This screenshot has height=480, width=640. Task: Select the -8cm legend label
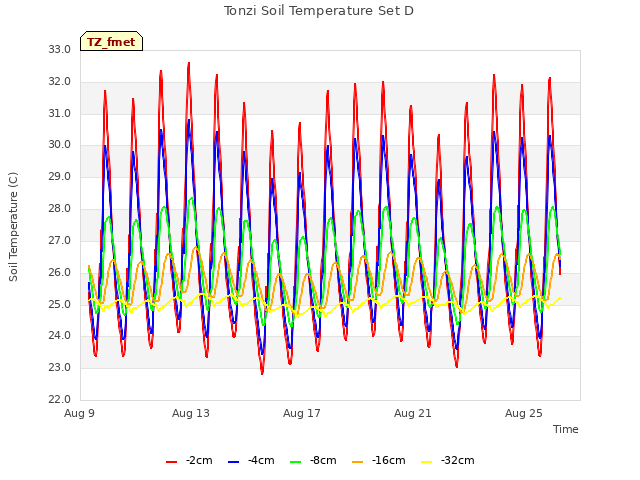323,460
